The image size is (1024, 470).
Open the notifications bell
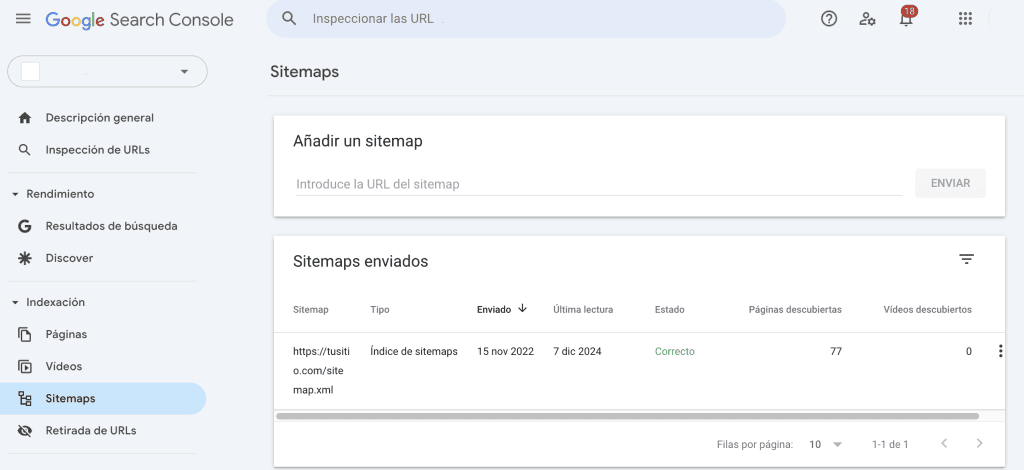(x=906, y=19)
